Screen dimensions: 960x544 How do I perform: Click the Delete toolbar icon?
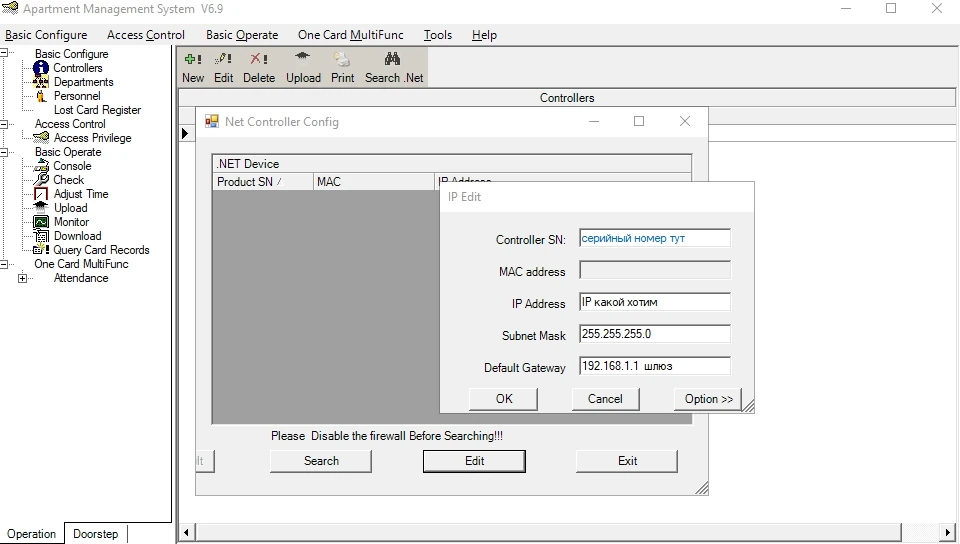pyautogui.click(x=258, y=59)
